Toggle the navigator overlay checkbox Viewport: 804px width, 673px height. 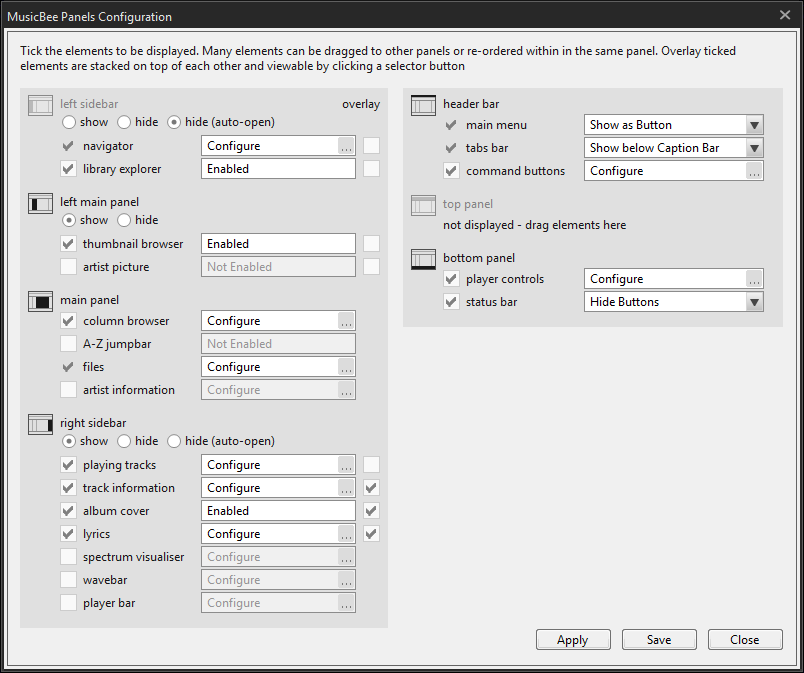tap(371, 146)
